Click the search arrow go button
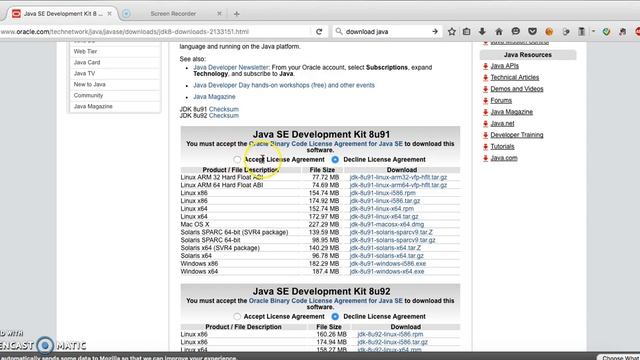640x360 pixels. (x=435, y=31)
